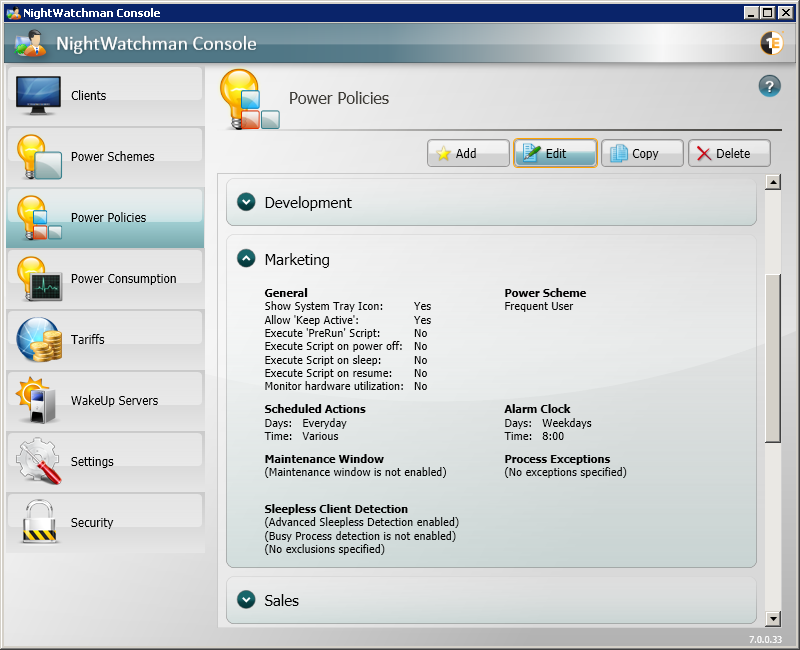Click the Security padlock icon
This screenshot has width=800, height=650.
pyautogui.click(x=39, y=523)
